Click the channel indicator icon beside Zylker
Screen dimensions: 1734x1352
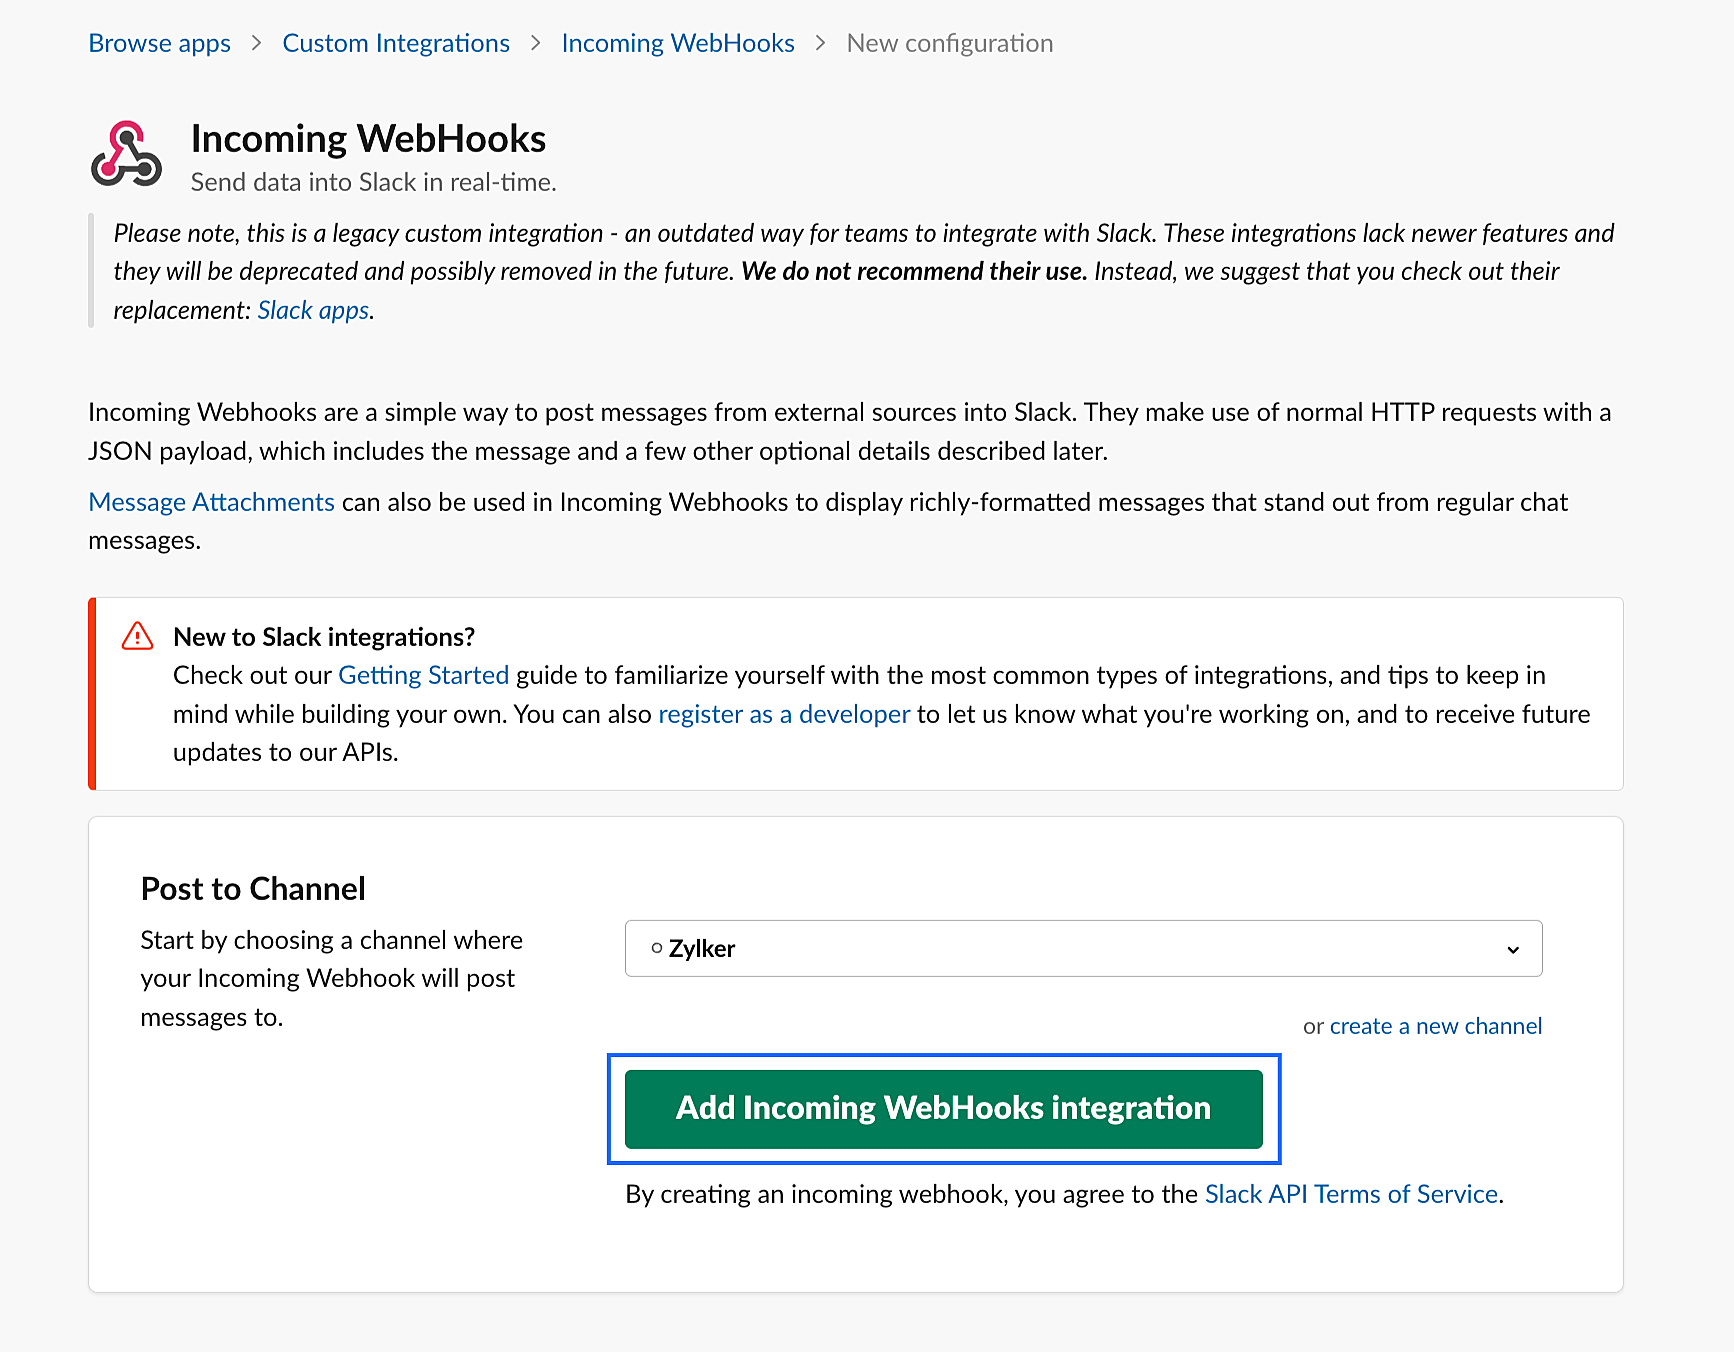click(657, 946)
